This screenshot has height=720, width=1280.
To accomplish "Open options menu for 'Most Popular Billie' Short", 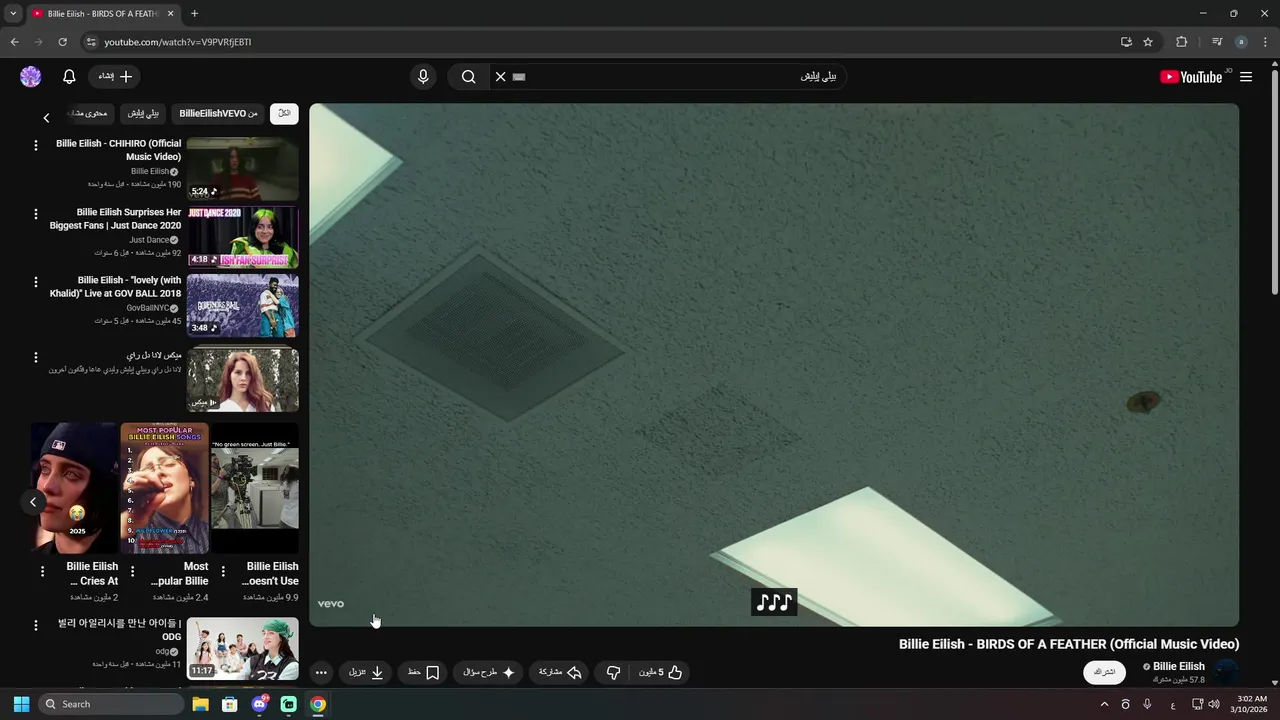I will coord(132,572).
